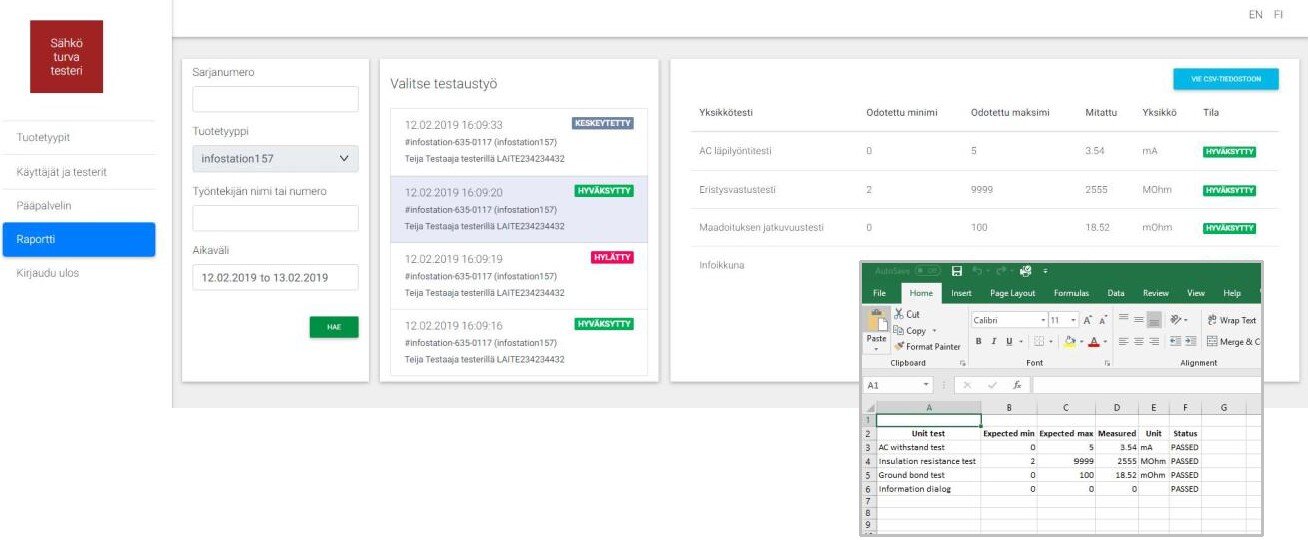Screen dimensions: 1310x540
Task: Click the Redo arrow in Excel
Action: (x=1001, y=271)
